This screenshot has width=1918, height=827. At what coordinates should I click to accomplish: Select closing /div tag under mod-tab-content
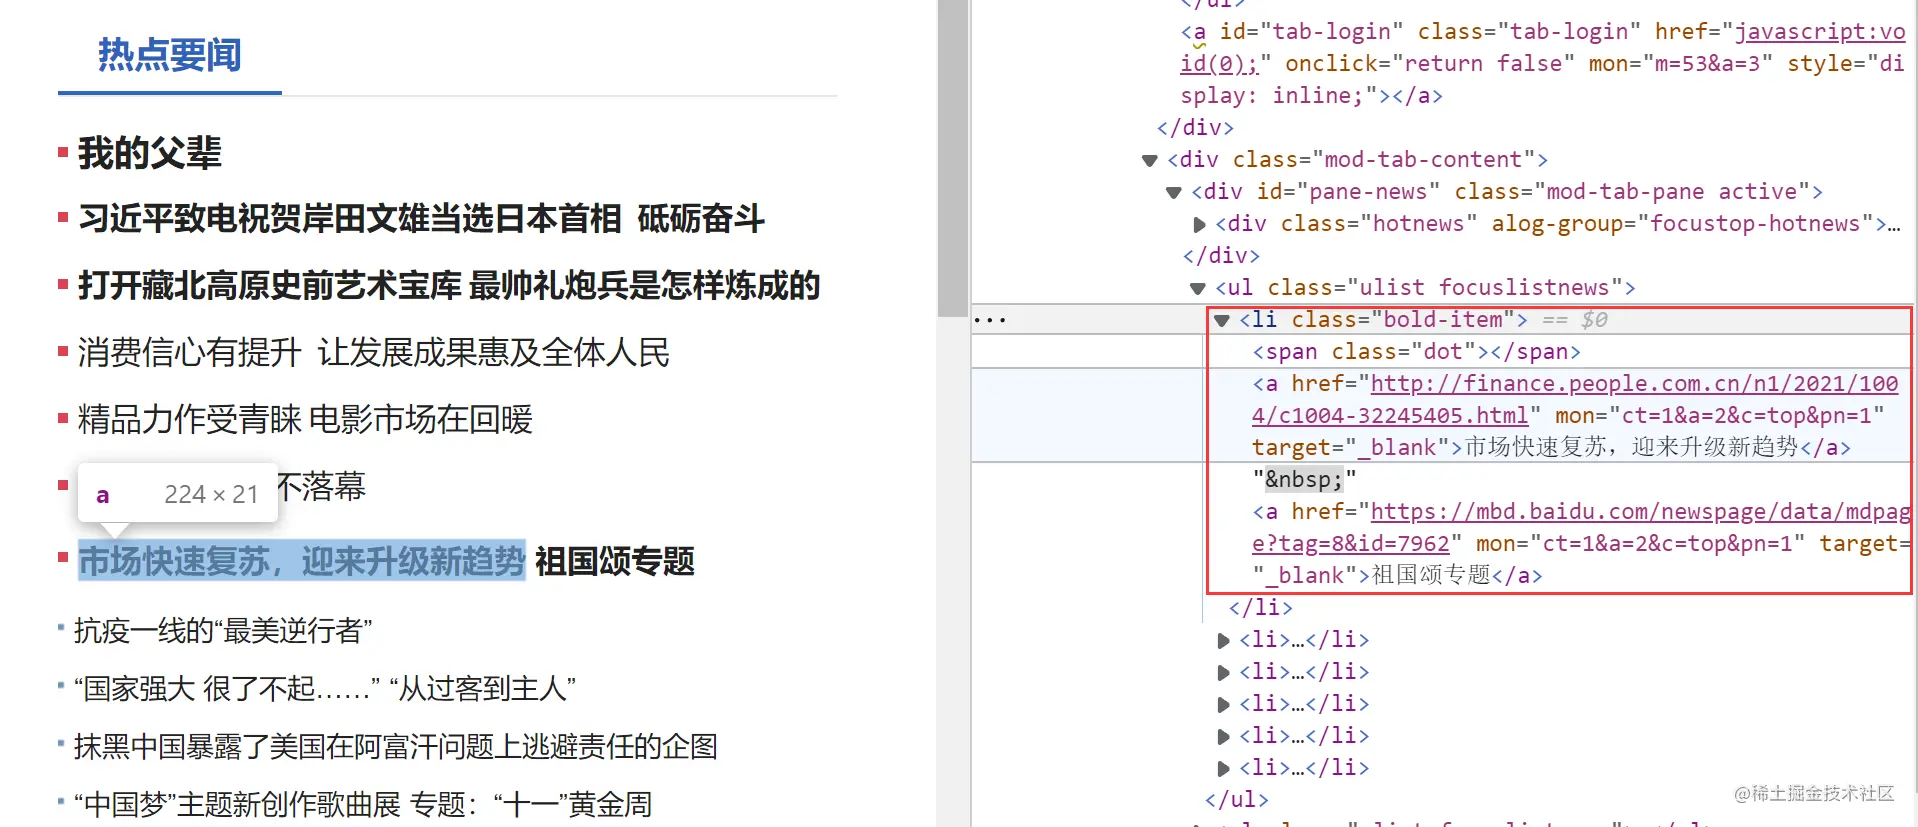1220,256
